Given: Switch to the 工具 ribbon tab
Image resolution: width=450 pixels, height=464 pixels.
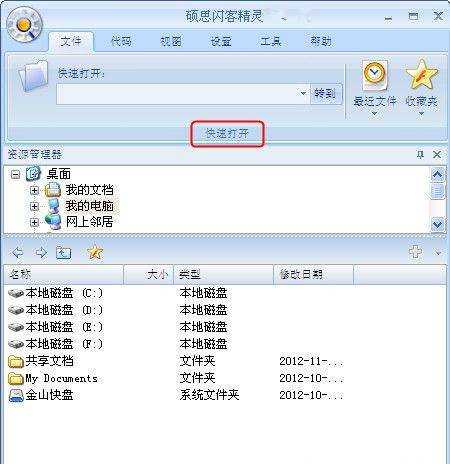Looking at the screenshot, I should pos(271,41).
